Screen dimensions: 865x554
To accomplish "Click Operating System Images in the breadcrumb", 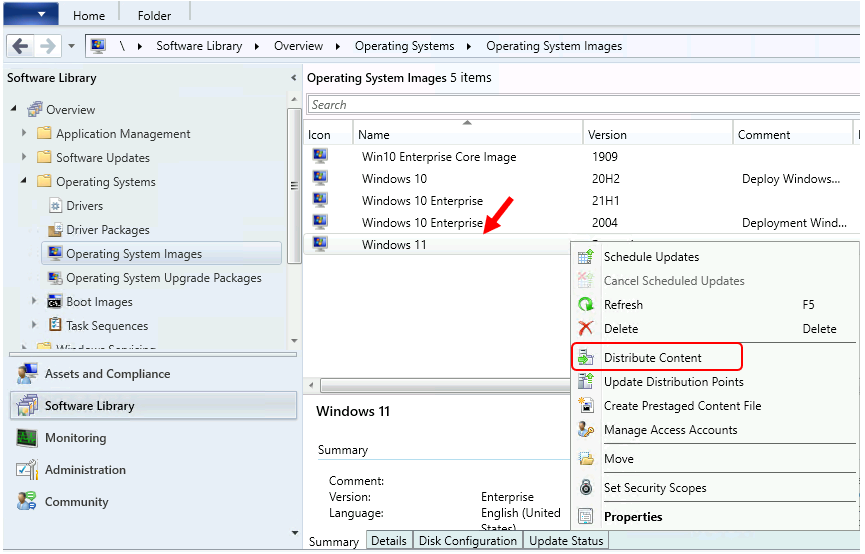I will tap(554, 46).
